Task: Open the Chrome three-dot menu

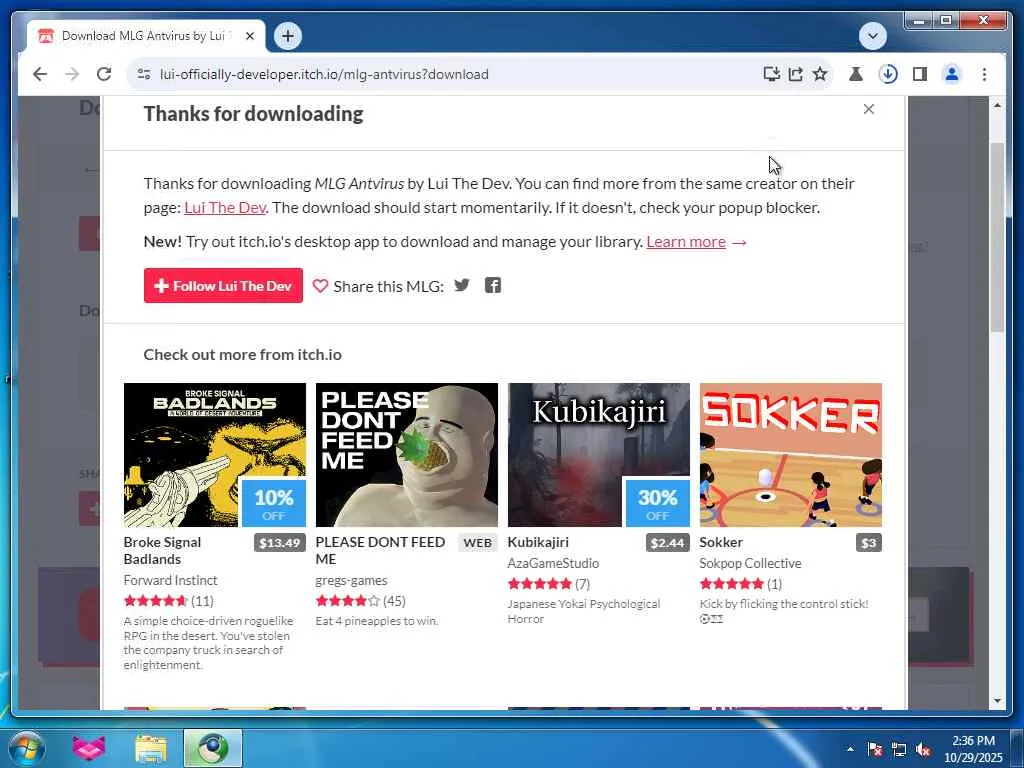Action: 984,74
